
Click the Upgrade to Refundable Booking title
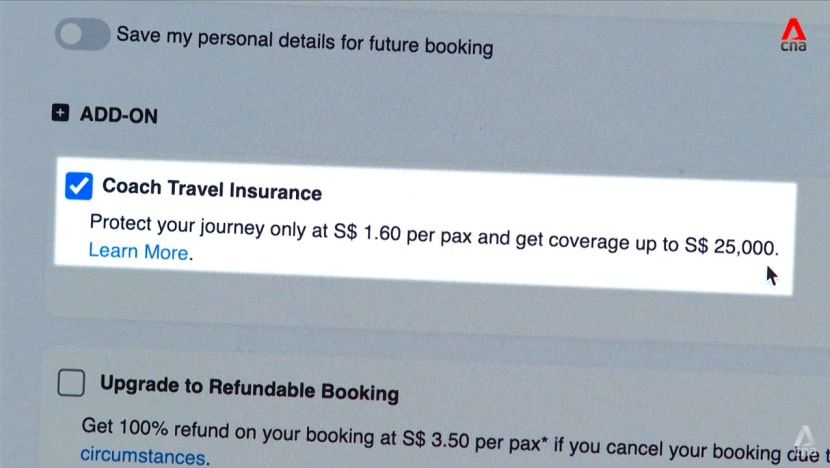click(x=249, y=389)
